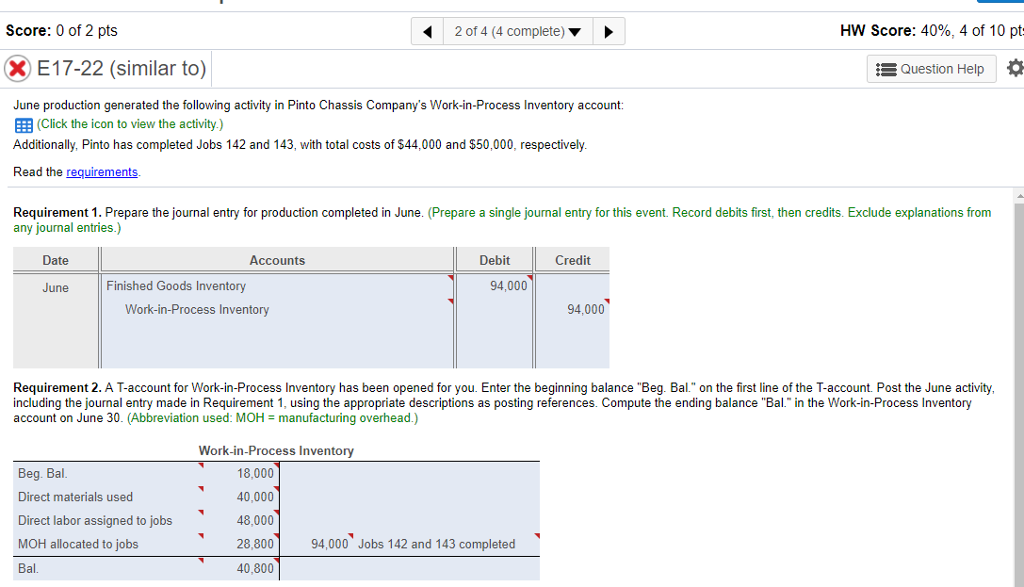Select the Finished Goods Inventory account field
The height and width of the screenshot is (587, 1024).
(278, 286)
